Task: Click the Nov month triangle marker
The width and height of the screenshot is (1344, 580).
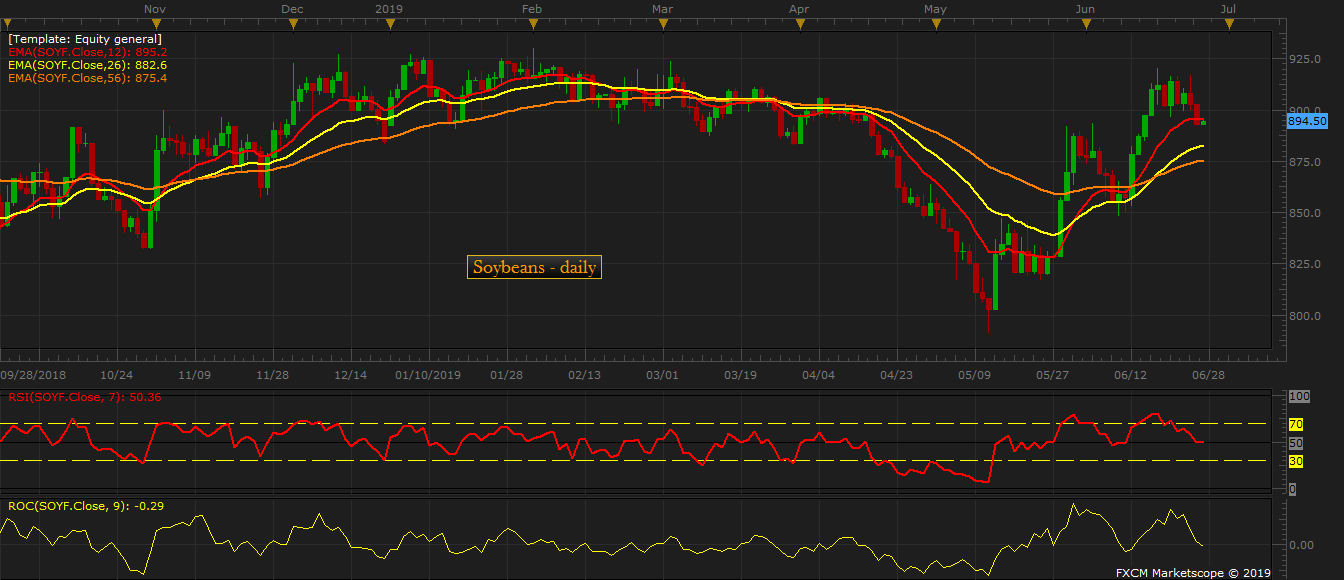Action: point(154,24)
